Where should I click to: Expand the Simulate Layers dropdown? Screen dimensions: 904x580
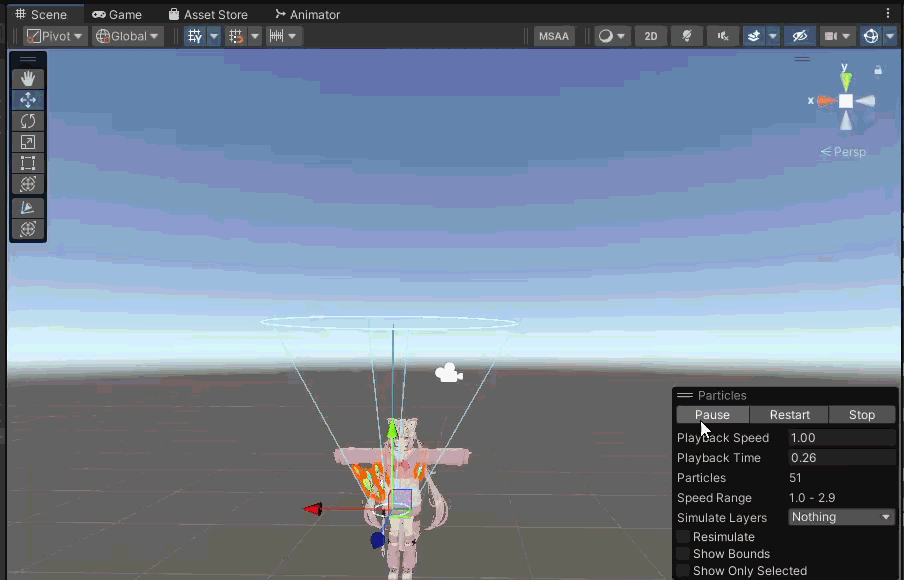[x=841, y=517]
